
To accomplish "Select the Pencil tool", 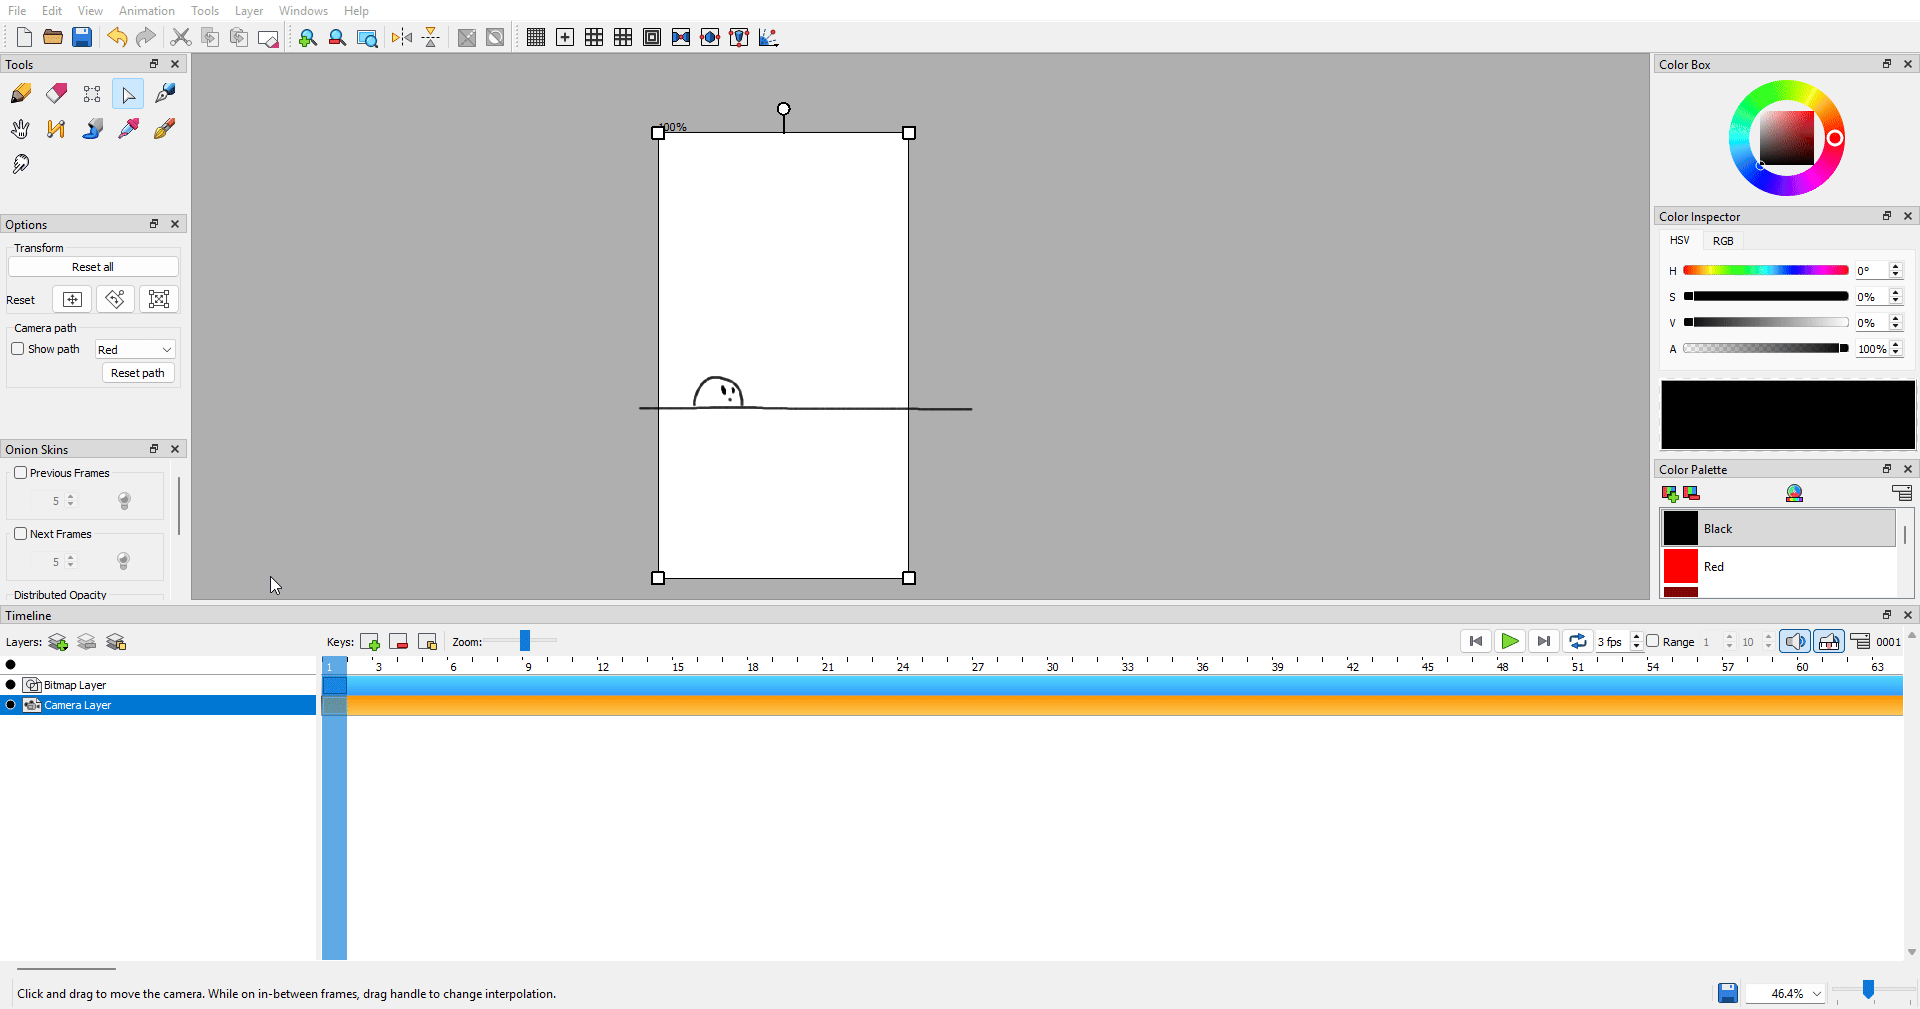I will [21, 94].
